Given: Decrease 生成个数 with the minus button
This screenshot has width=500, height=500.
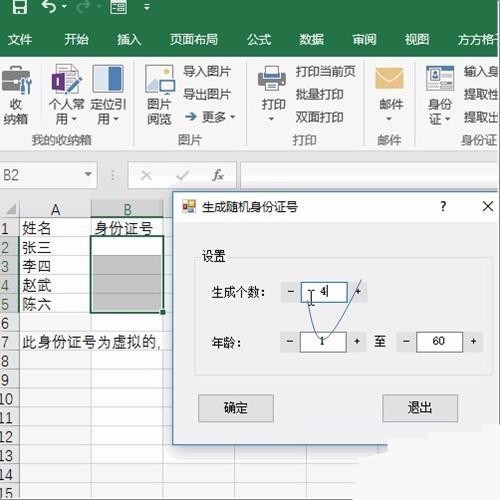Looking at the screenshot, I should click(291, 292).
